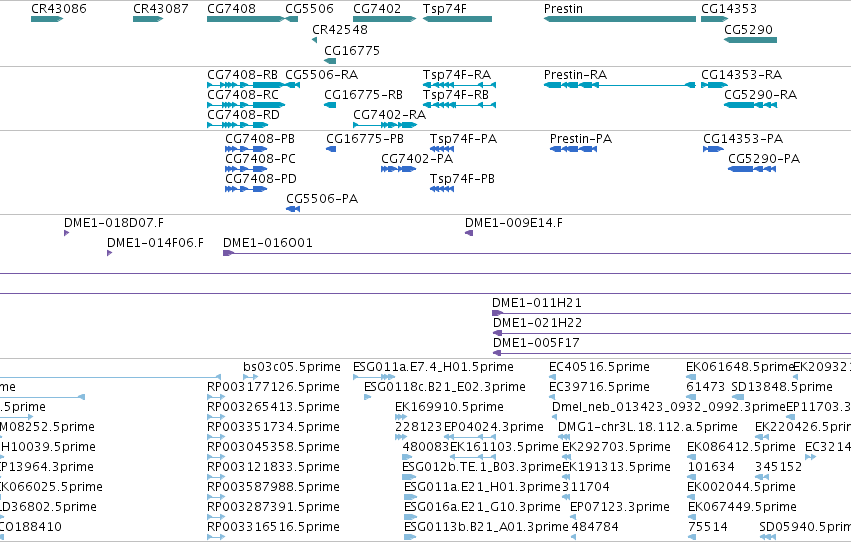Select the EC39716.5prime EST
This screenshot has width=851, height=542.
(552, 397)
